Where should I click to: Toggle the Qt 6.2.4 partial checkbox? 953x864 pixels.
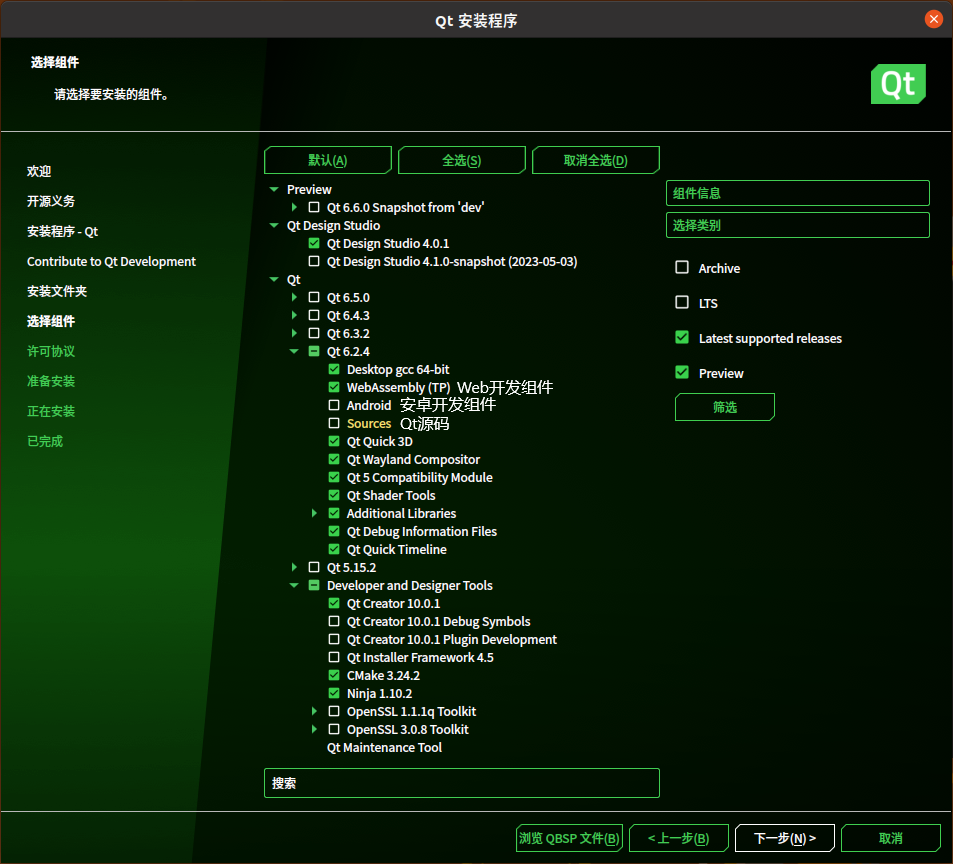point(314,351)
